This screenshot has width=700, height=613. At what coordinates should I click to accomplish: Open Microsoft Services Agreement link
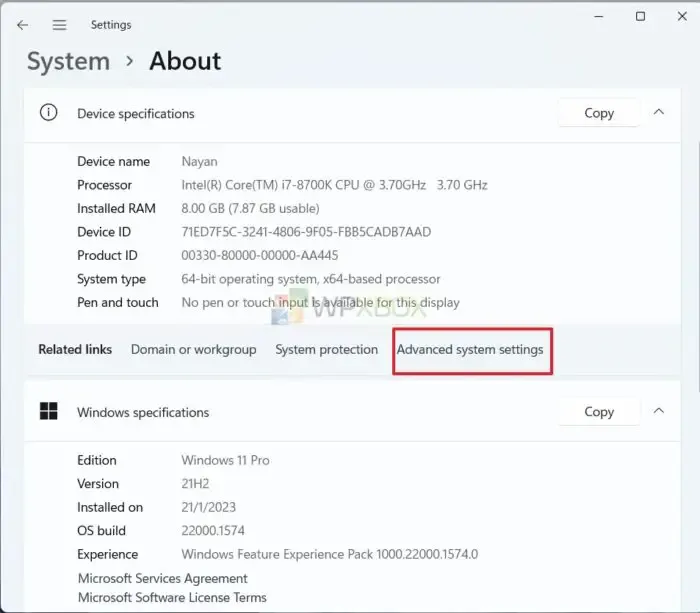tap(162, 579)
